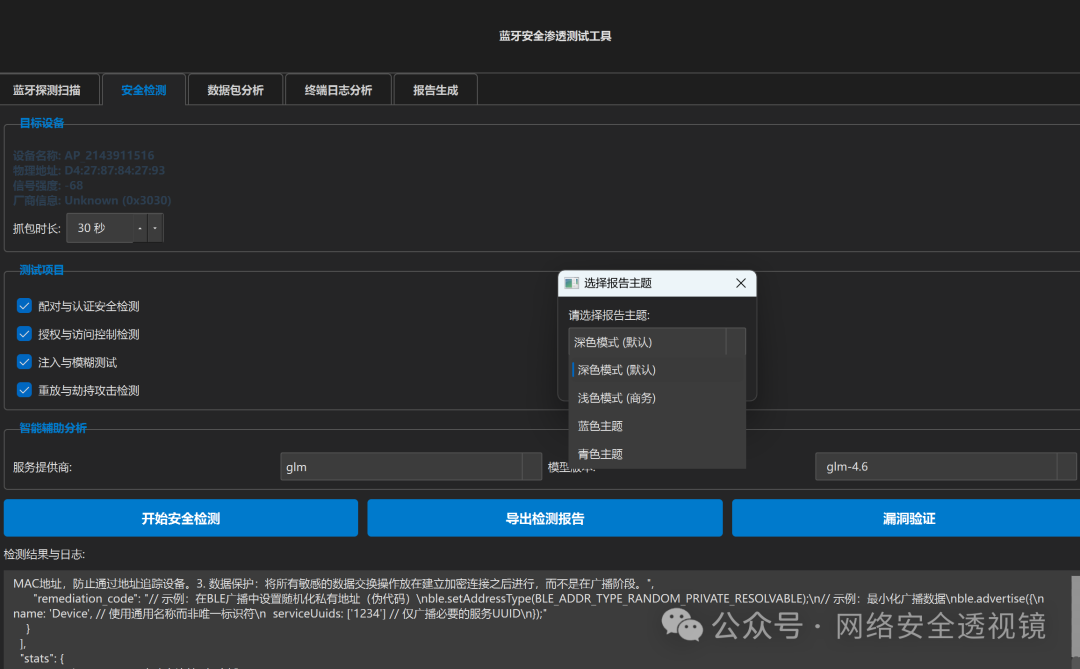Open the 终端日志分析 tab
Viewport: 1080px width, 669px height.
click(338, 90)
